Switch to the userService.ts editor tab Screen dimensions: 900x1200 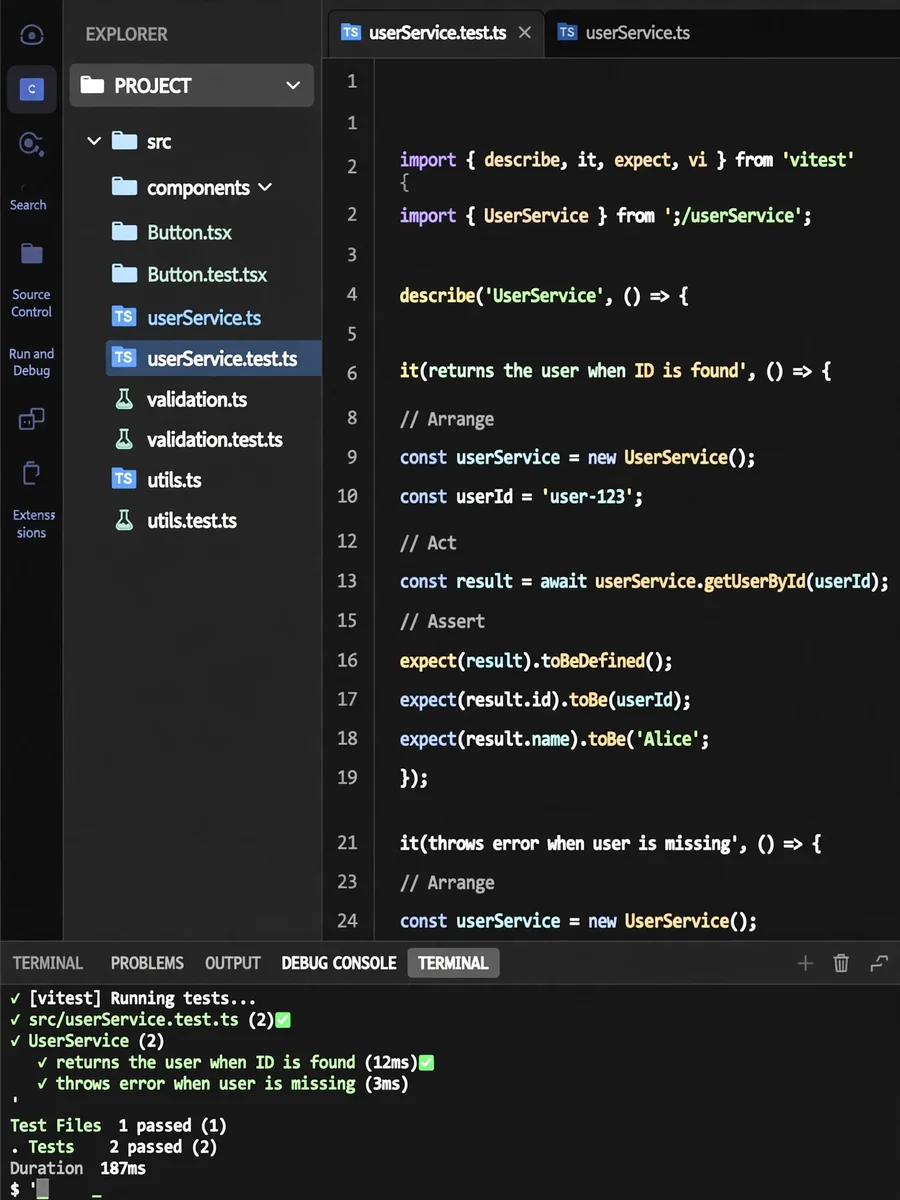click(x=625, y=32)
